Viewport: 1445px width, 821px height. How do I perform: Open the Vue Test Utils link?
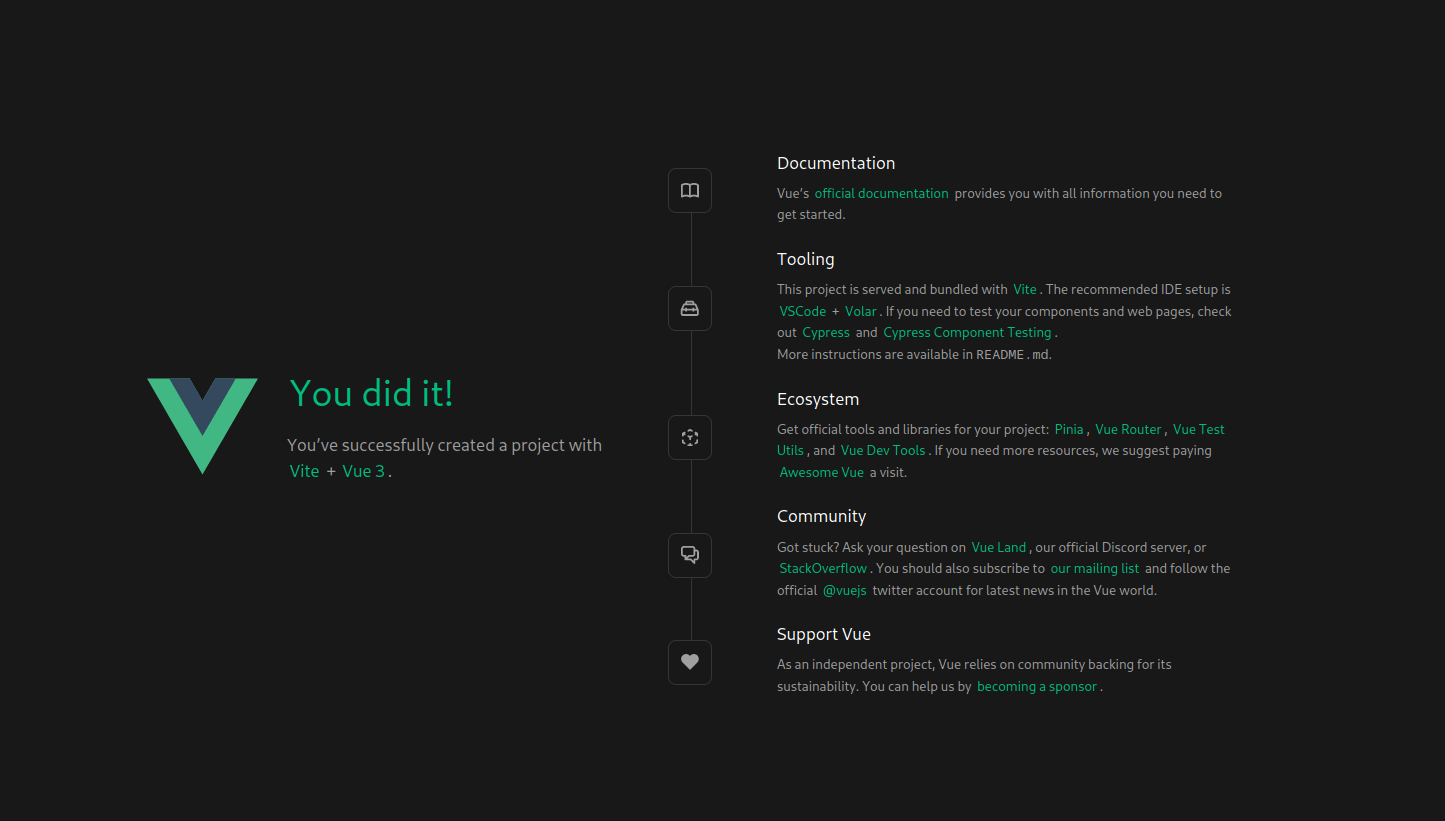[x=1198, y=429]
